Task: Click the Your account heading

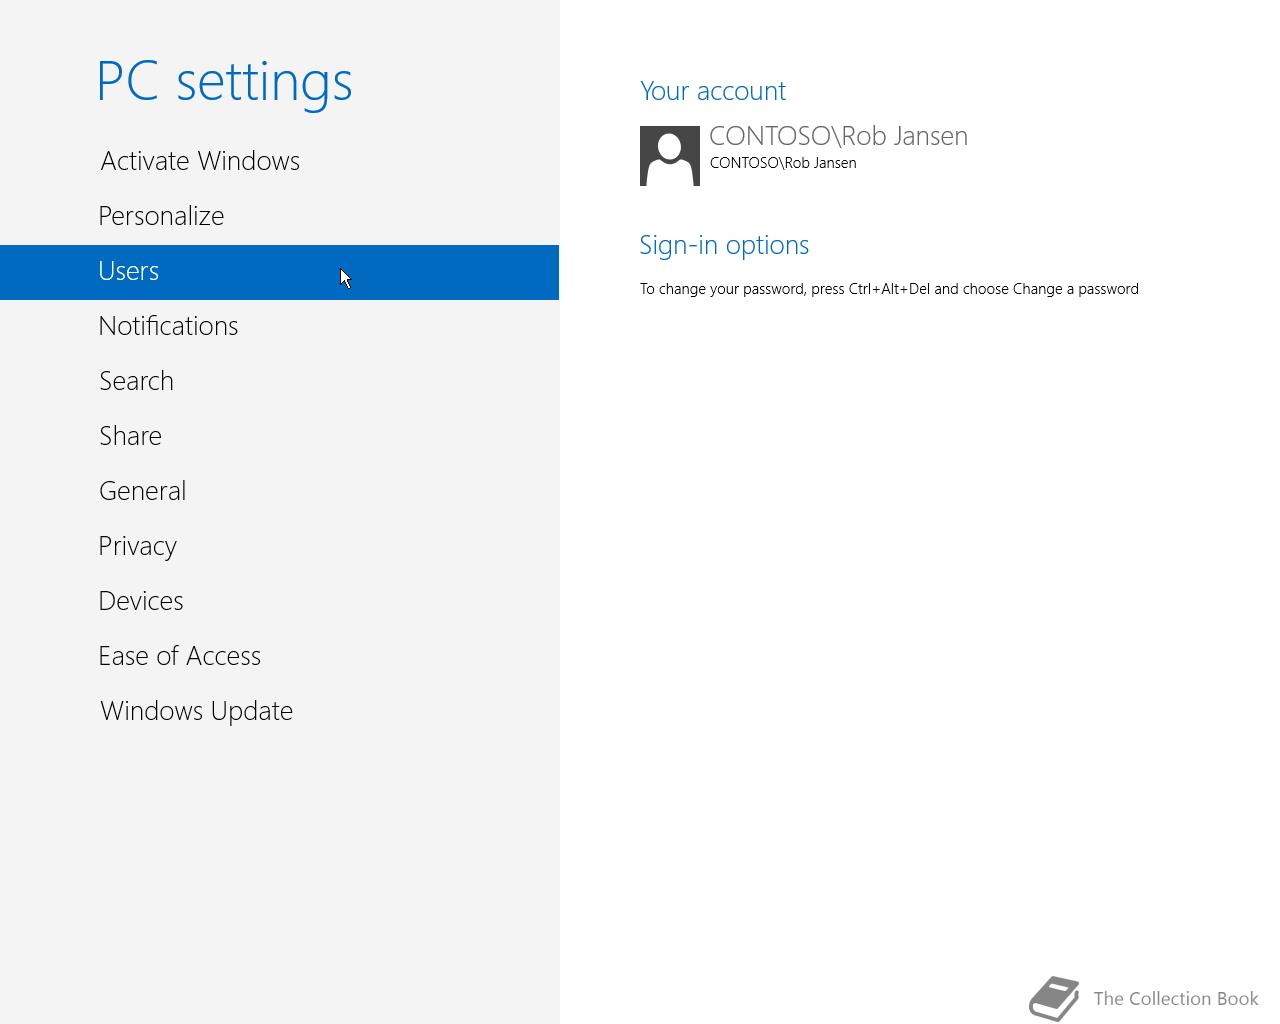Action: 713,91
